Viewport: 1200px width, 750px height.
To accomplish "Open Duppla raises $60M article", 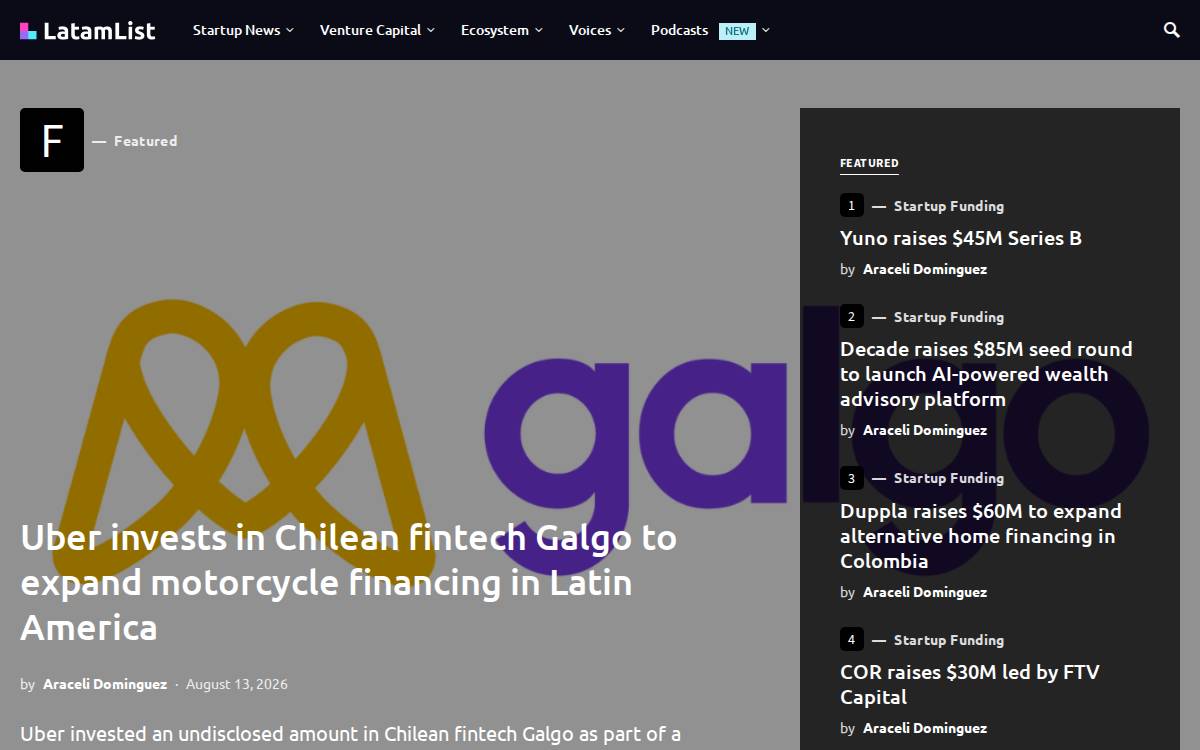I will (x=981, y=536).
